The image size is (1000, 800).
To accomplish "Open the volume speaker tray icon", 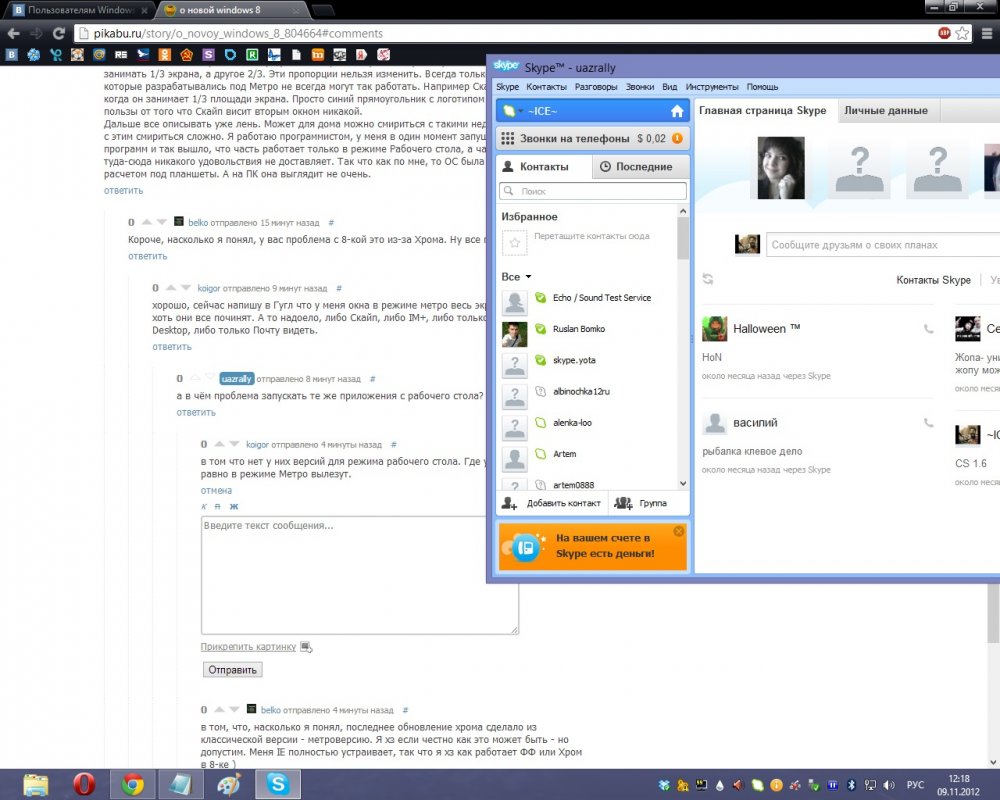I will click(x=889, y=785).
